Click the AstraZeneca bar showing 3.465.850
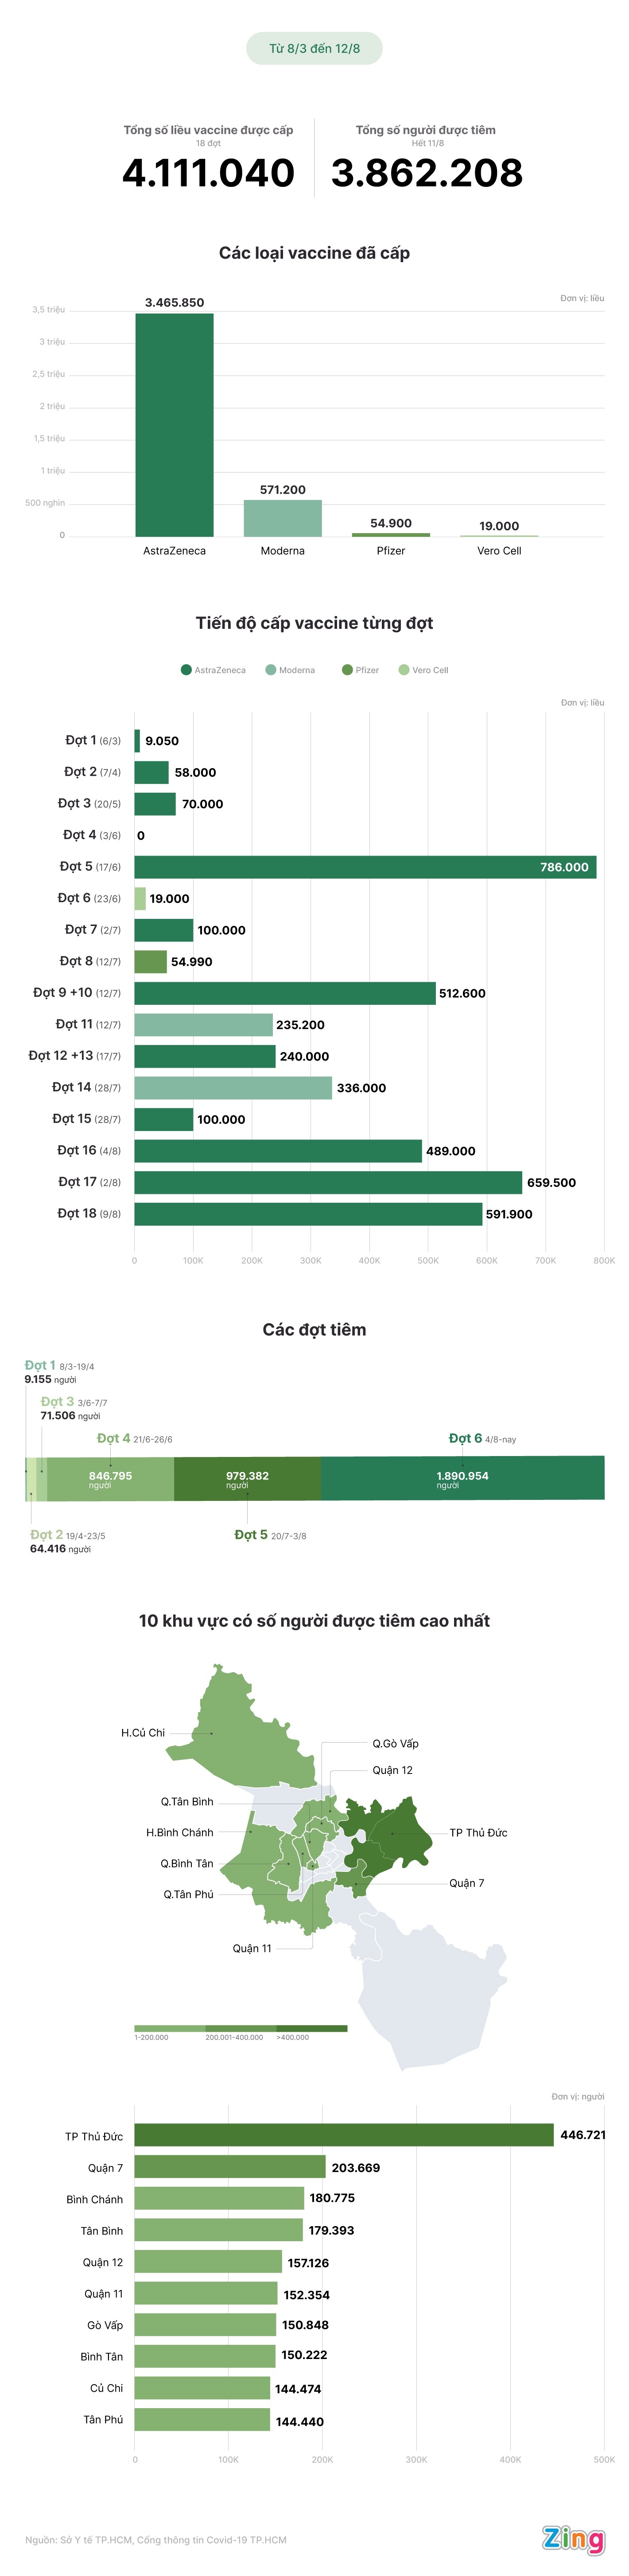Viewport: 629px width, 2576px height. tap(174, 425)
